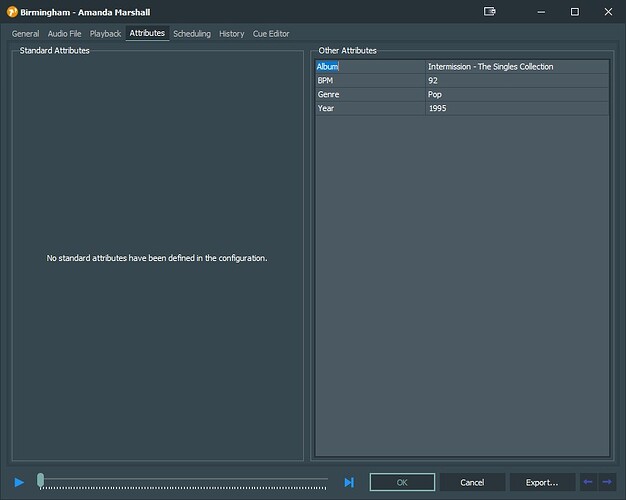Click the Year value 1995

point(517,108)
